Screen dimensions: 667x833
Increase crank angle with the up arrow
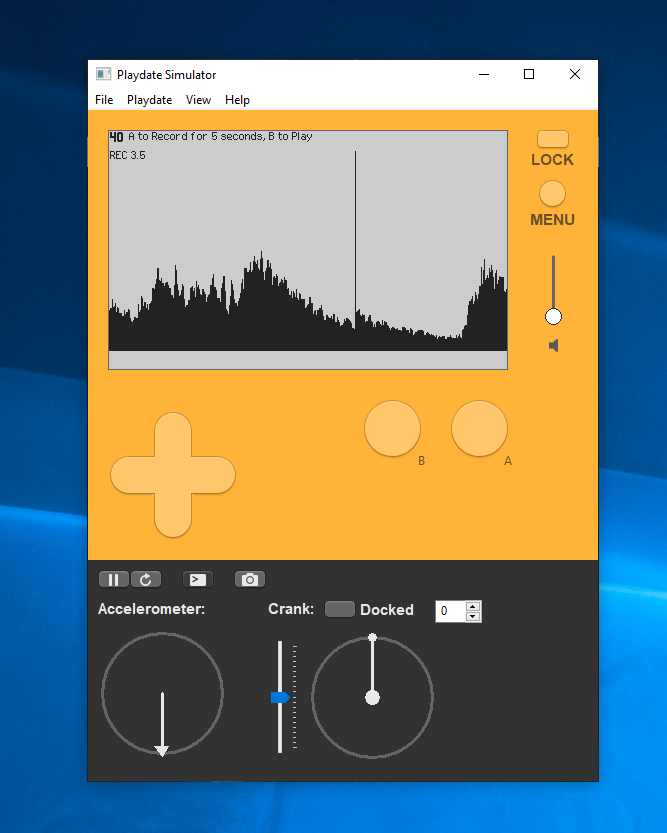click(473, 606)
